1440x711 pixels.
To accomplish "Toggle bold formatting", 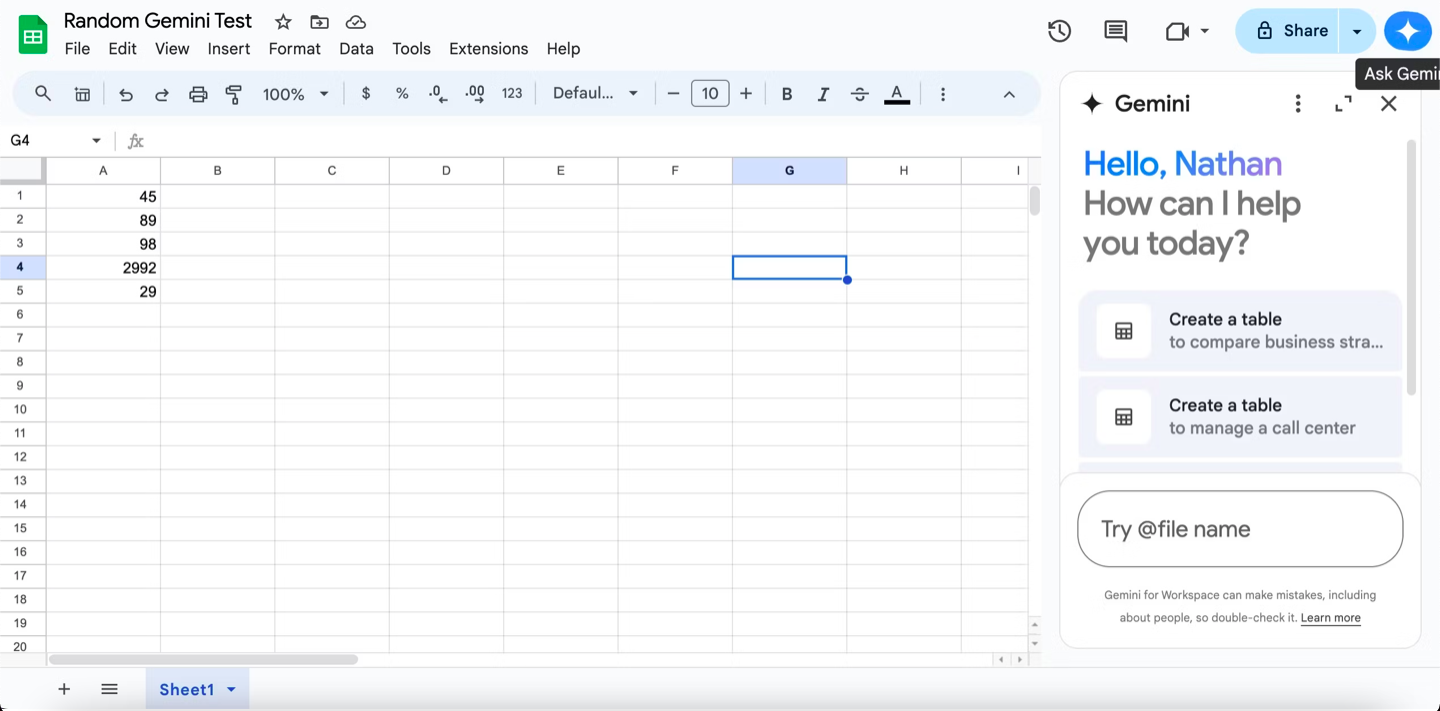I will pos(787,94).
